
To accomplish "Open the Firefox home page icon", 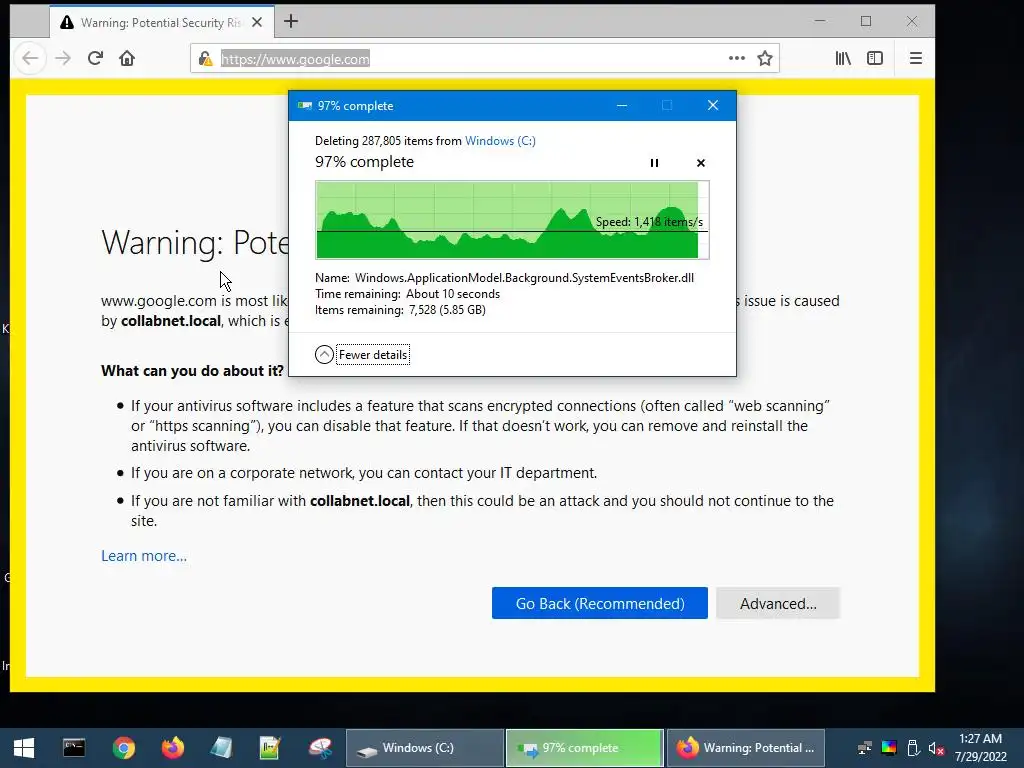I will pos(127,58).
